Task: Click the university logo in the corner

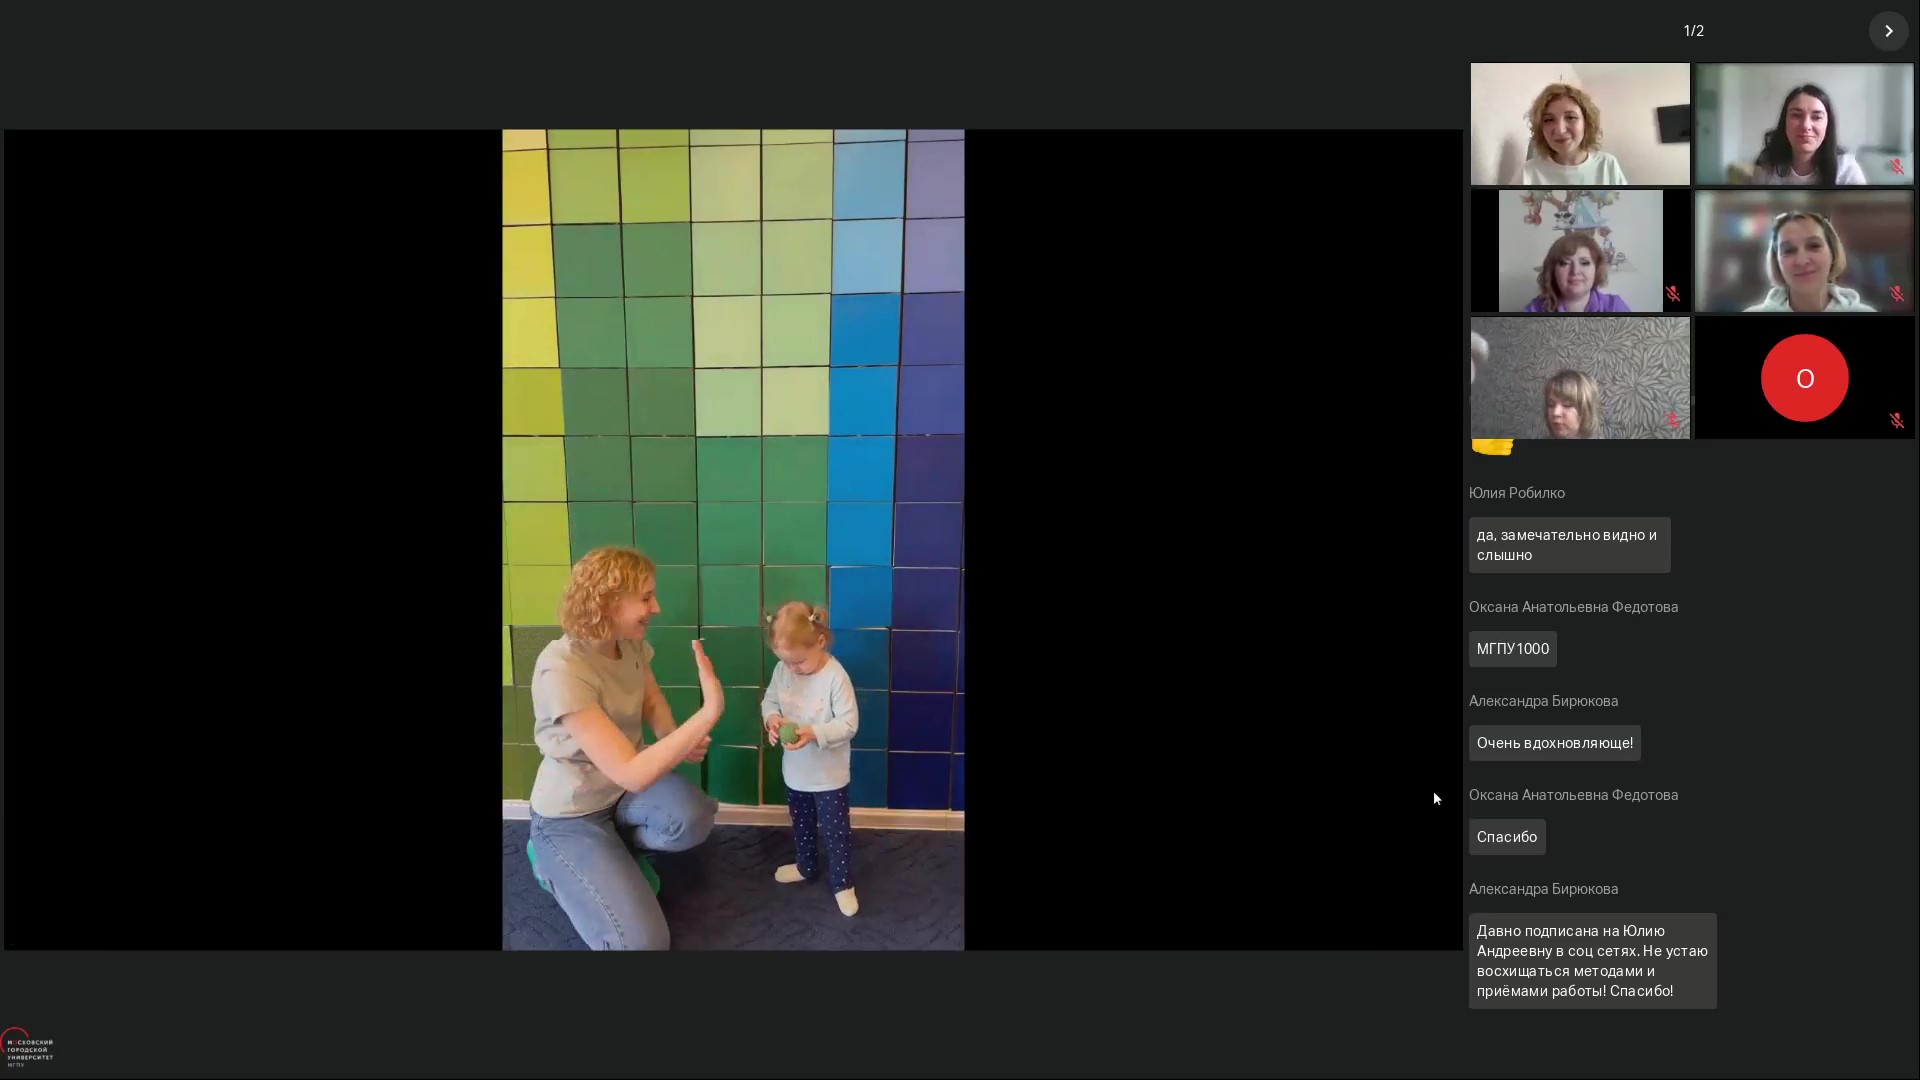Action: [x=27, y=1048]
